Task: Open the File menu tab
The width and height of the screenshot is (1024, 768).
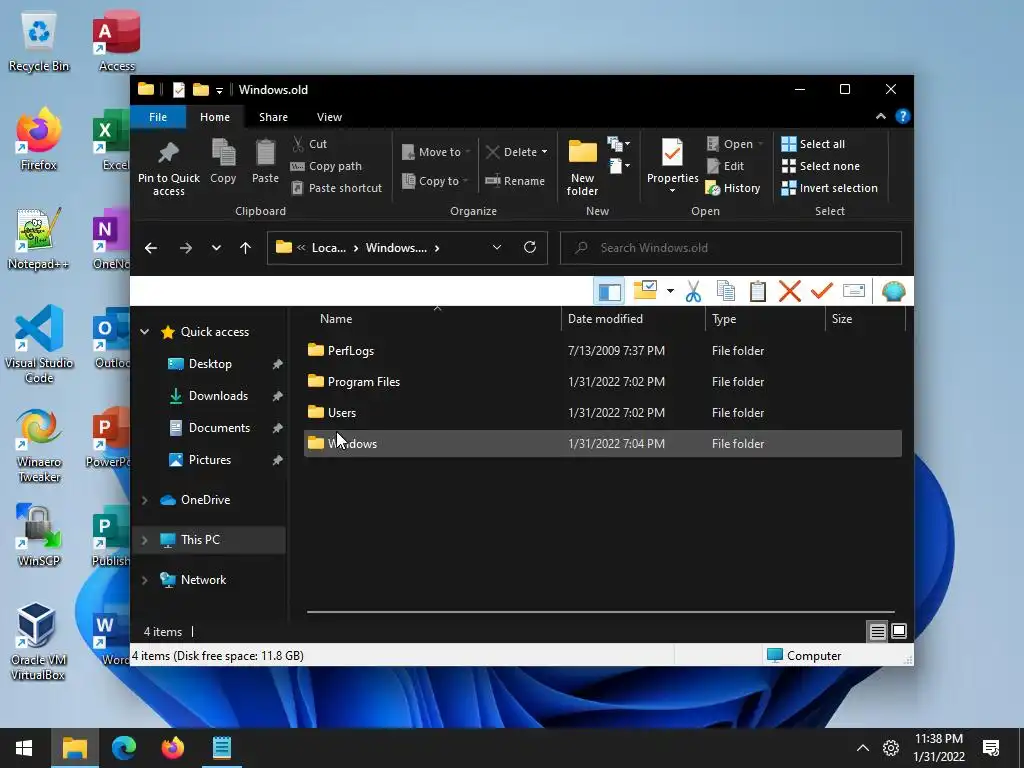Action: coord(158,117)
